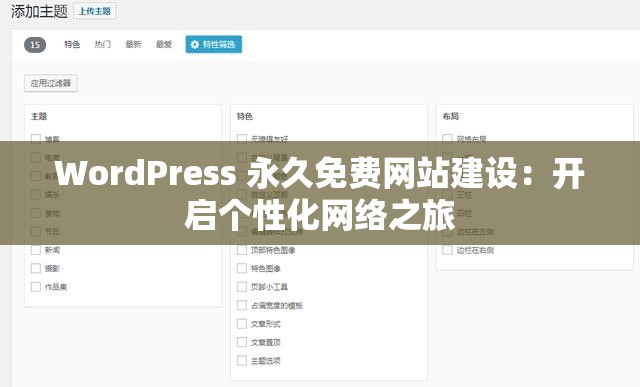Tick the 顶部特色图像 checkbox
640x387 pixels.
point(242,250)
